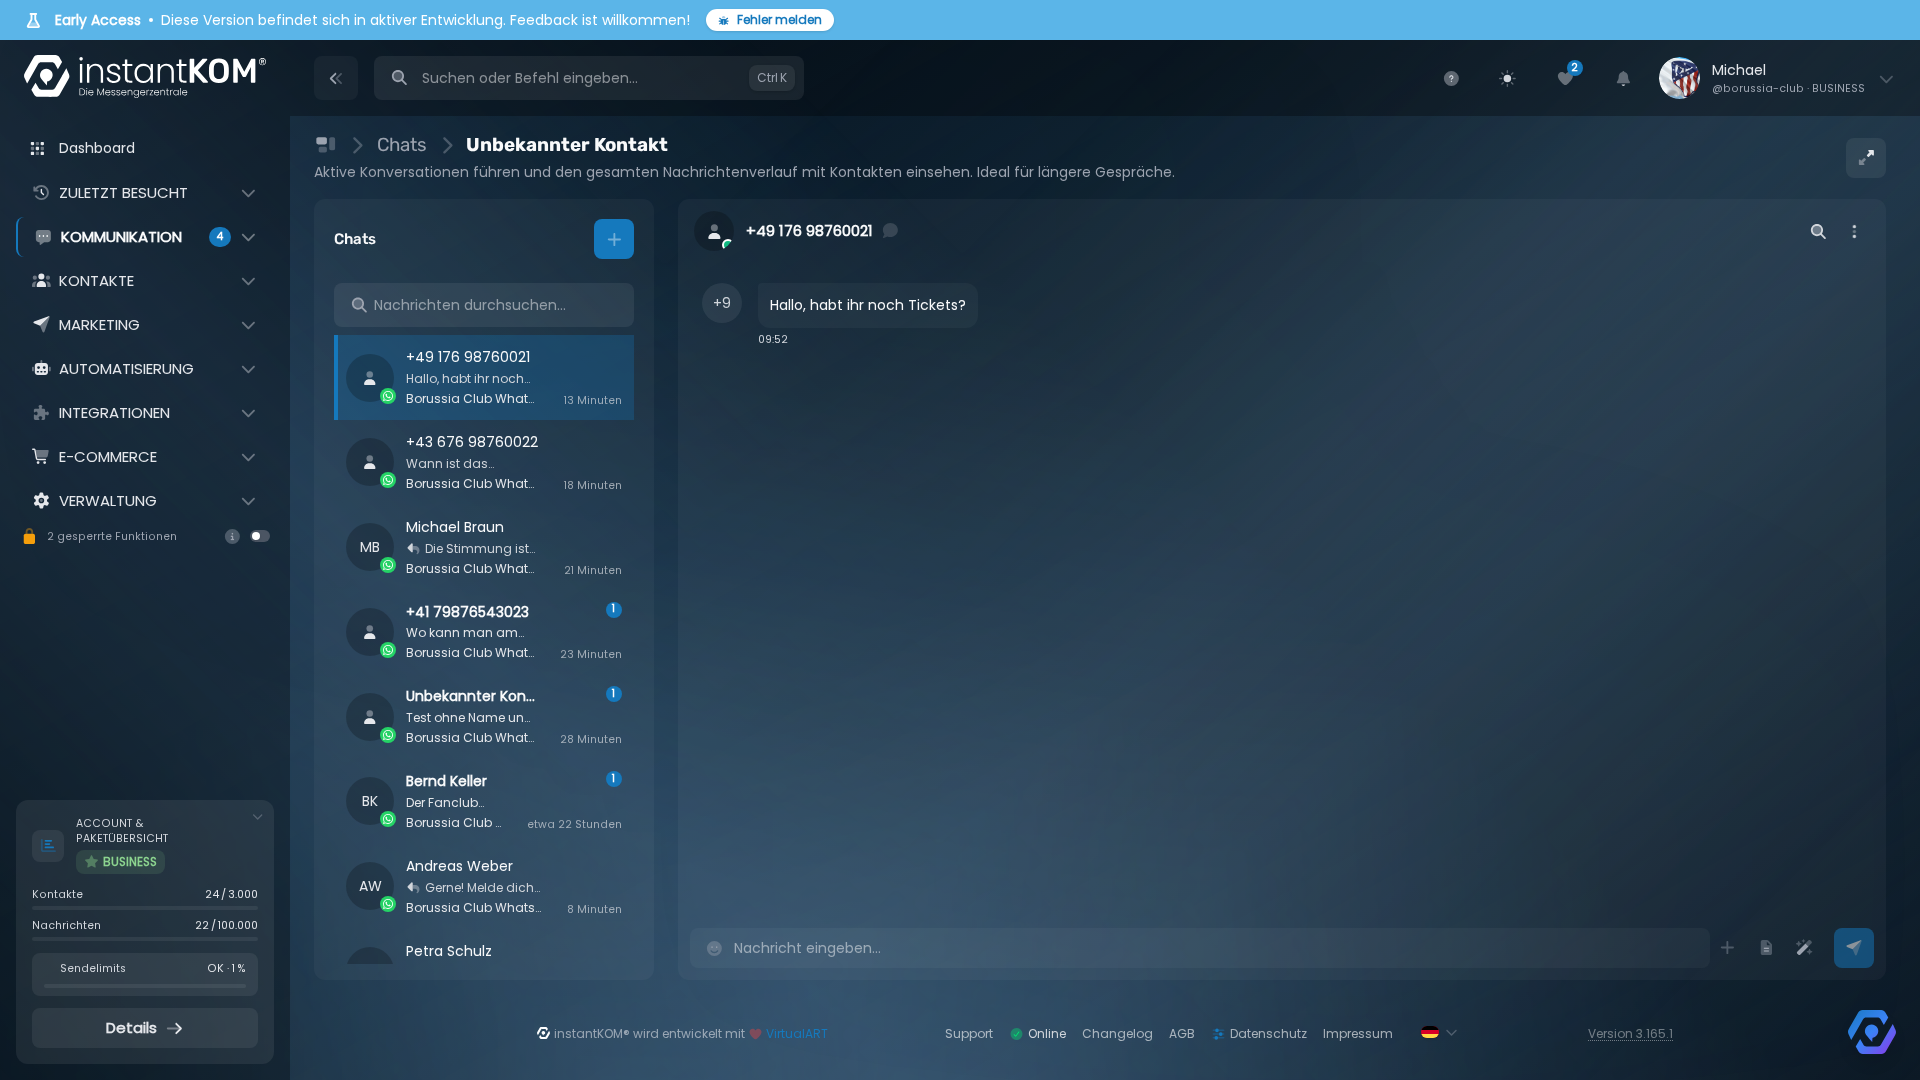
Task: Select the +49 176 98760021 chat entry
Action: [x=484, y=377]
